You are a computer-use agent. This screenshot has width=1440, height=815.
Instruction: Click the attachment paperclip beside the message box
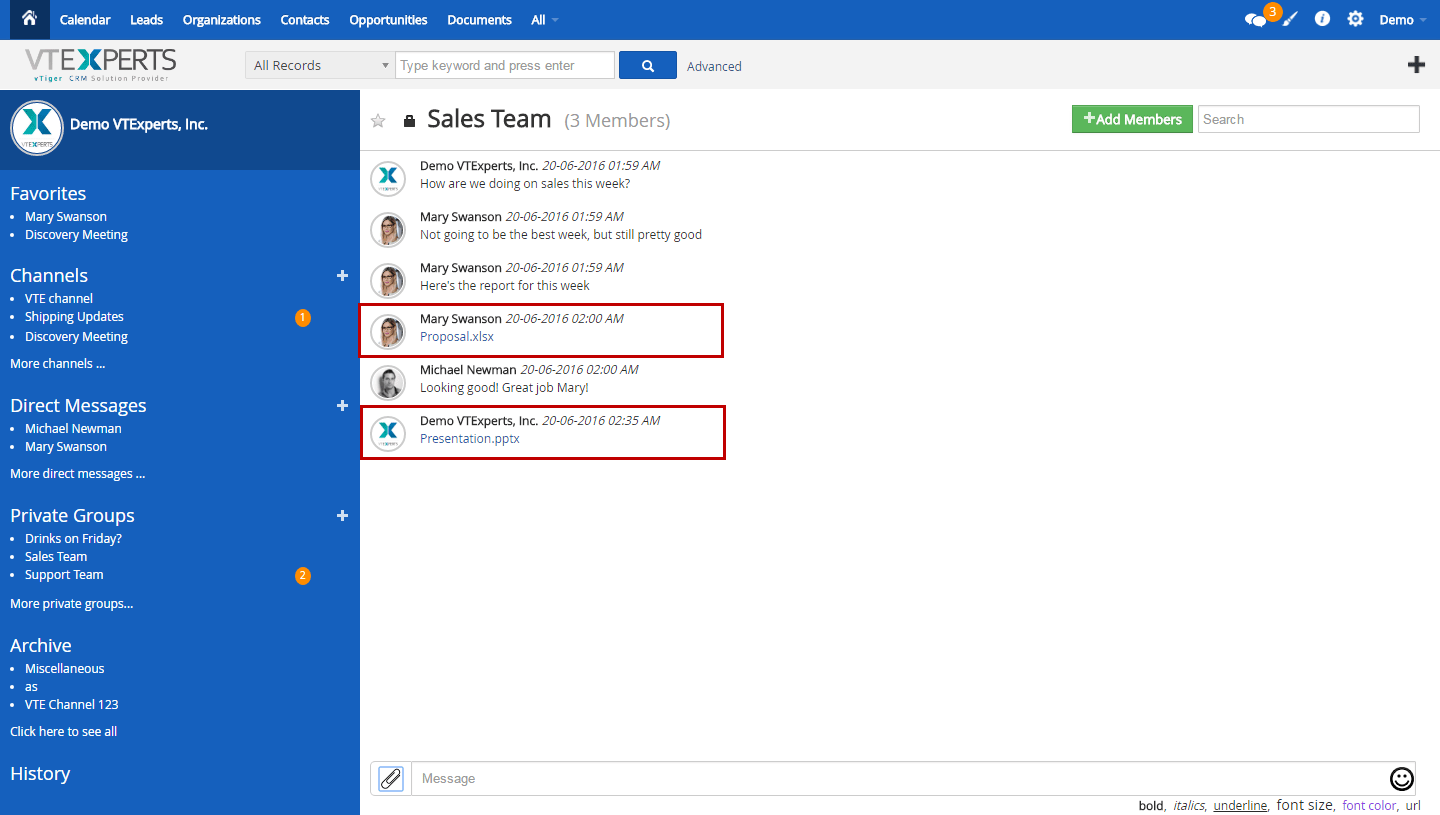click(x=390, y=778)
